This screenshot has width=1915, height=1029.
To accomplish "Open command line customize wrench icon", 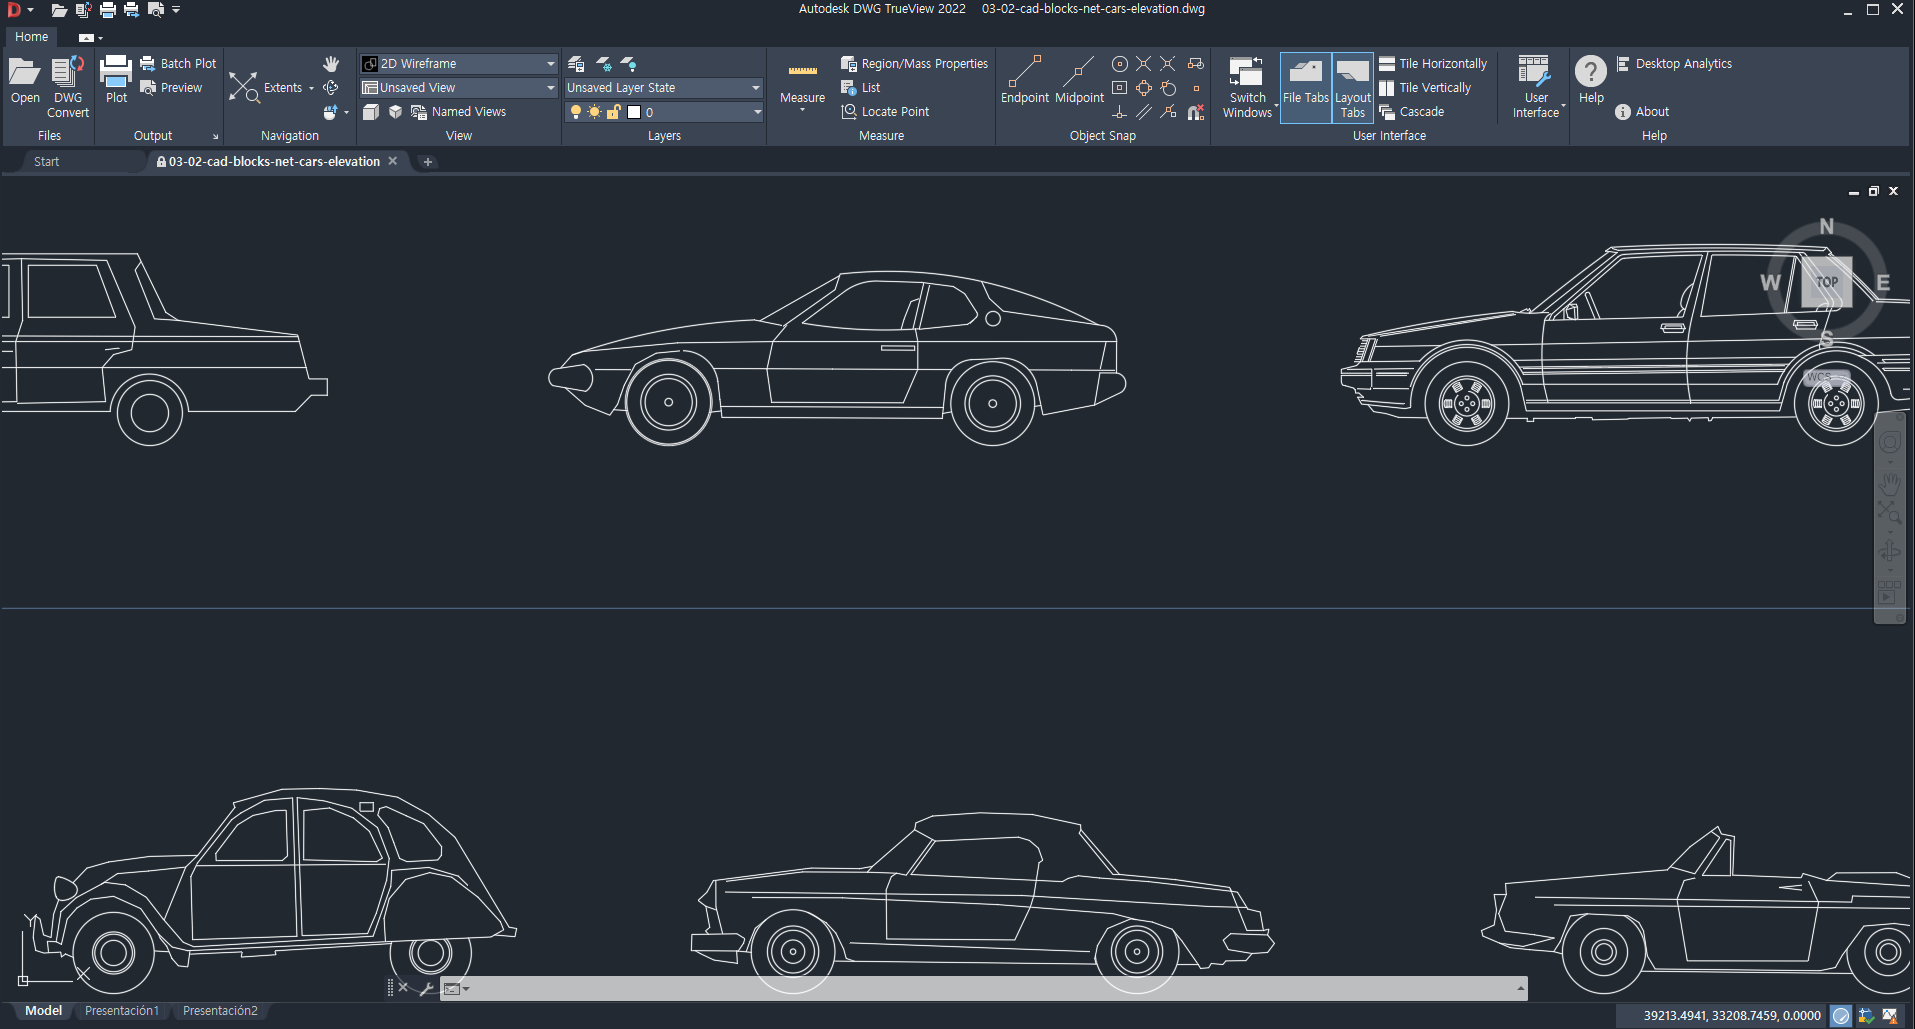I will click(x=426, y=988).
